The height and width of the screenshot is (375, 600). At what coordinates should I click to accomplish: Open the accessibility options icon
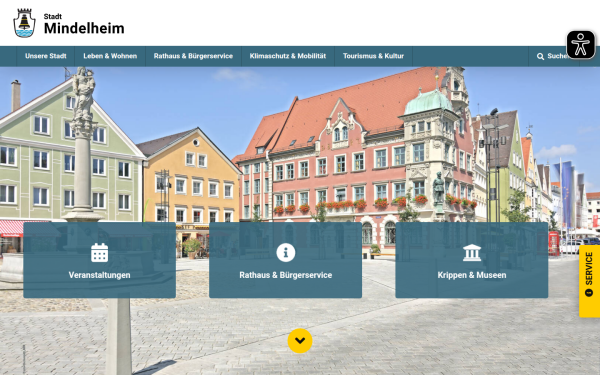tap(580, 45)
